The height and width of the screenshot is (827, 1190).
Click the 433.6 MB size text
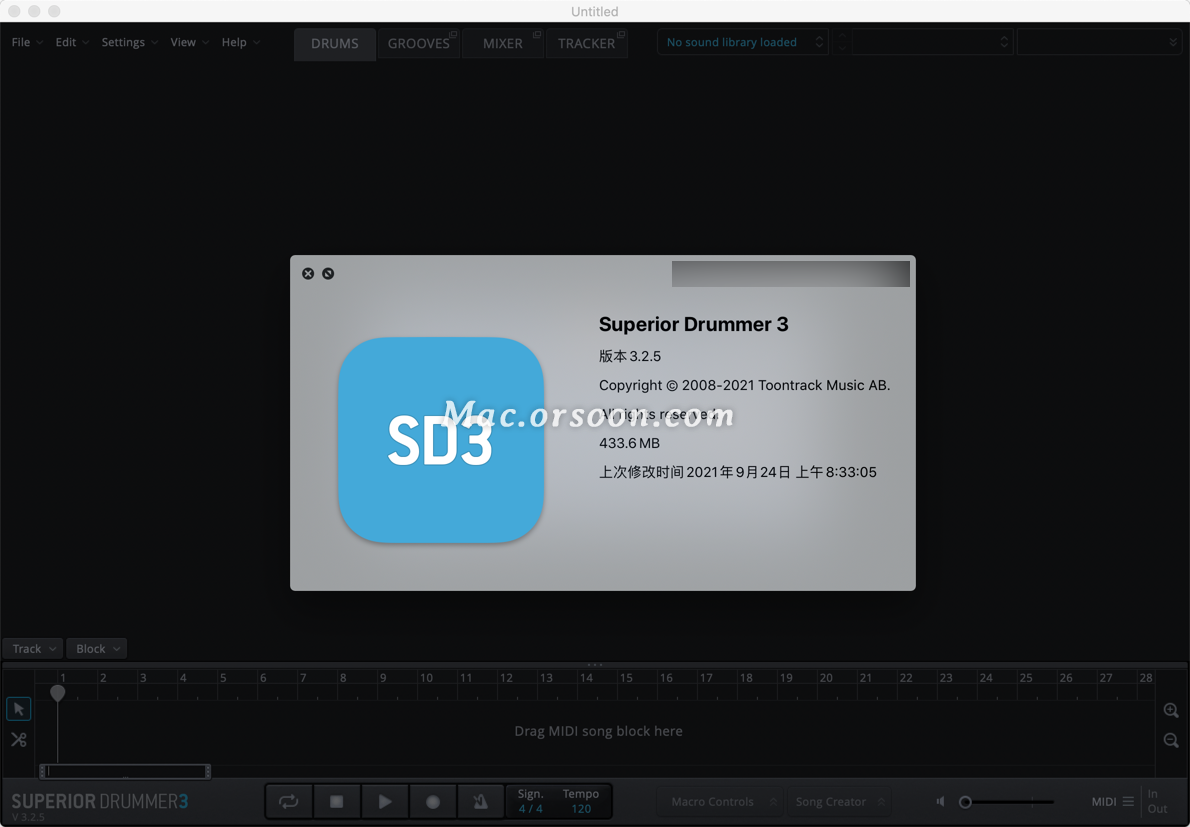coord(629,443)
